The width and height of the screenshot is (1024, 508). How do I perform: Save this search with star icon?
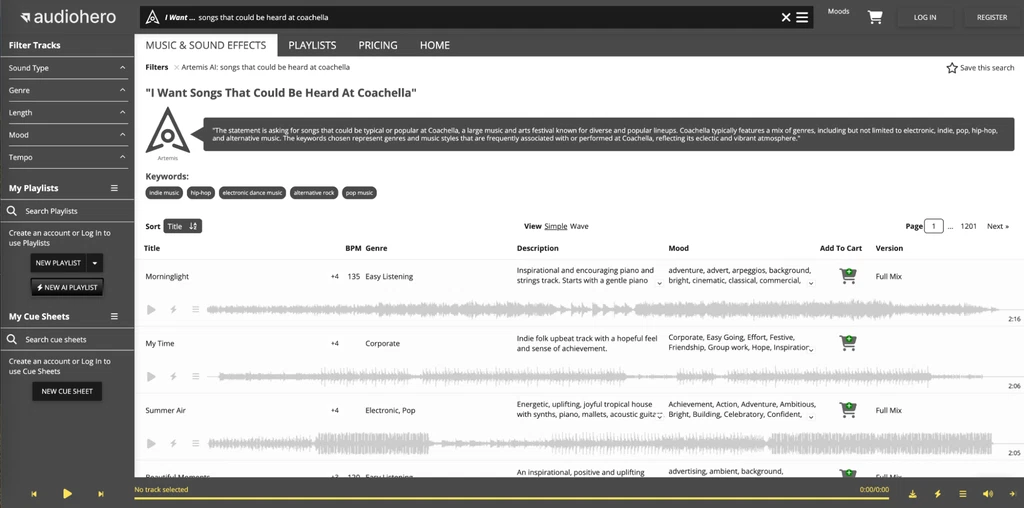pyautogui.click(x=952, y=68)
